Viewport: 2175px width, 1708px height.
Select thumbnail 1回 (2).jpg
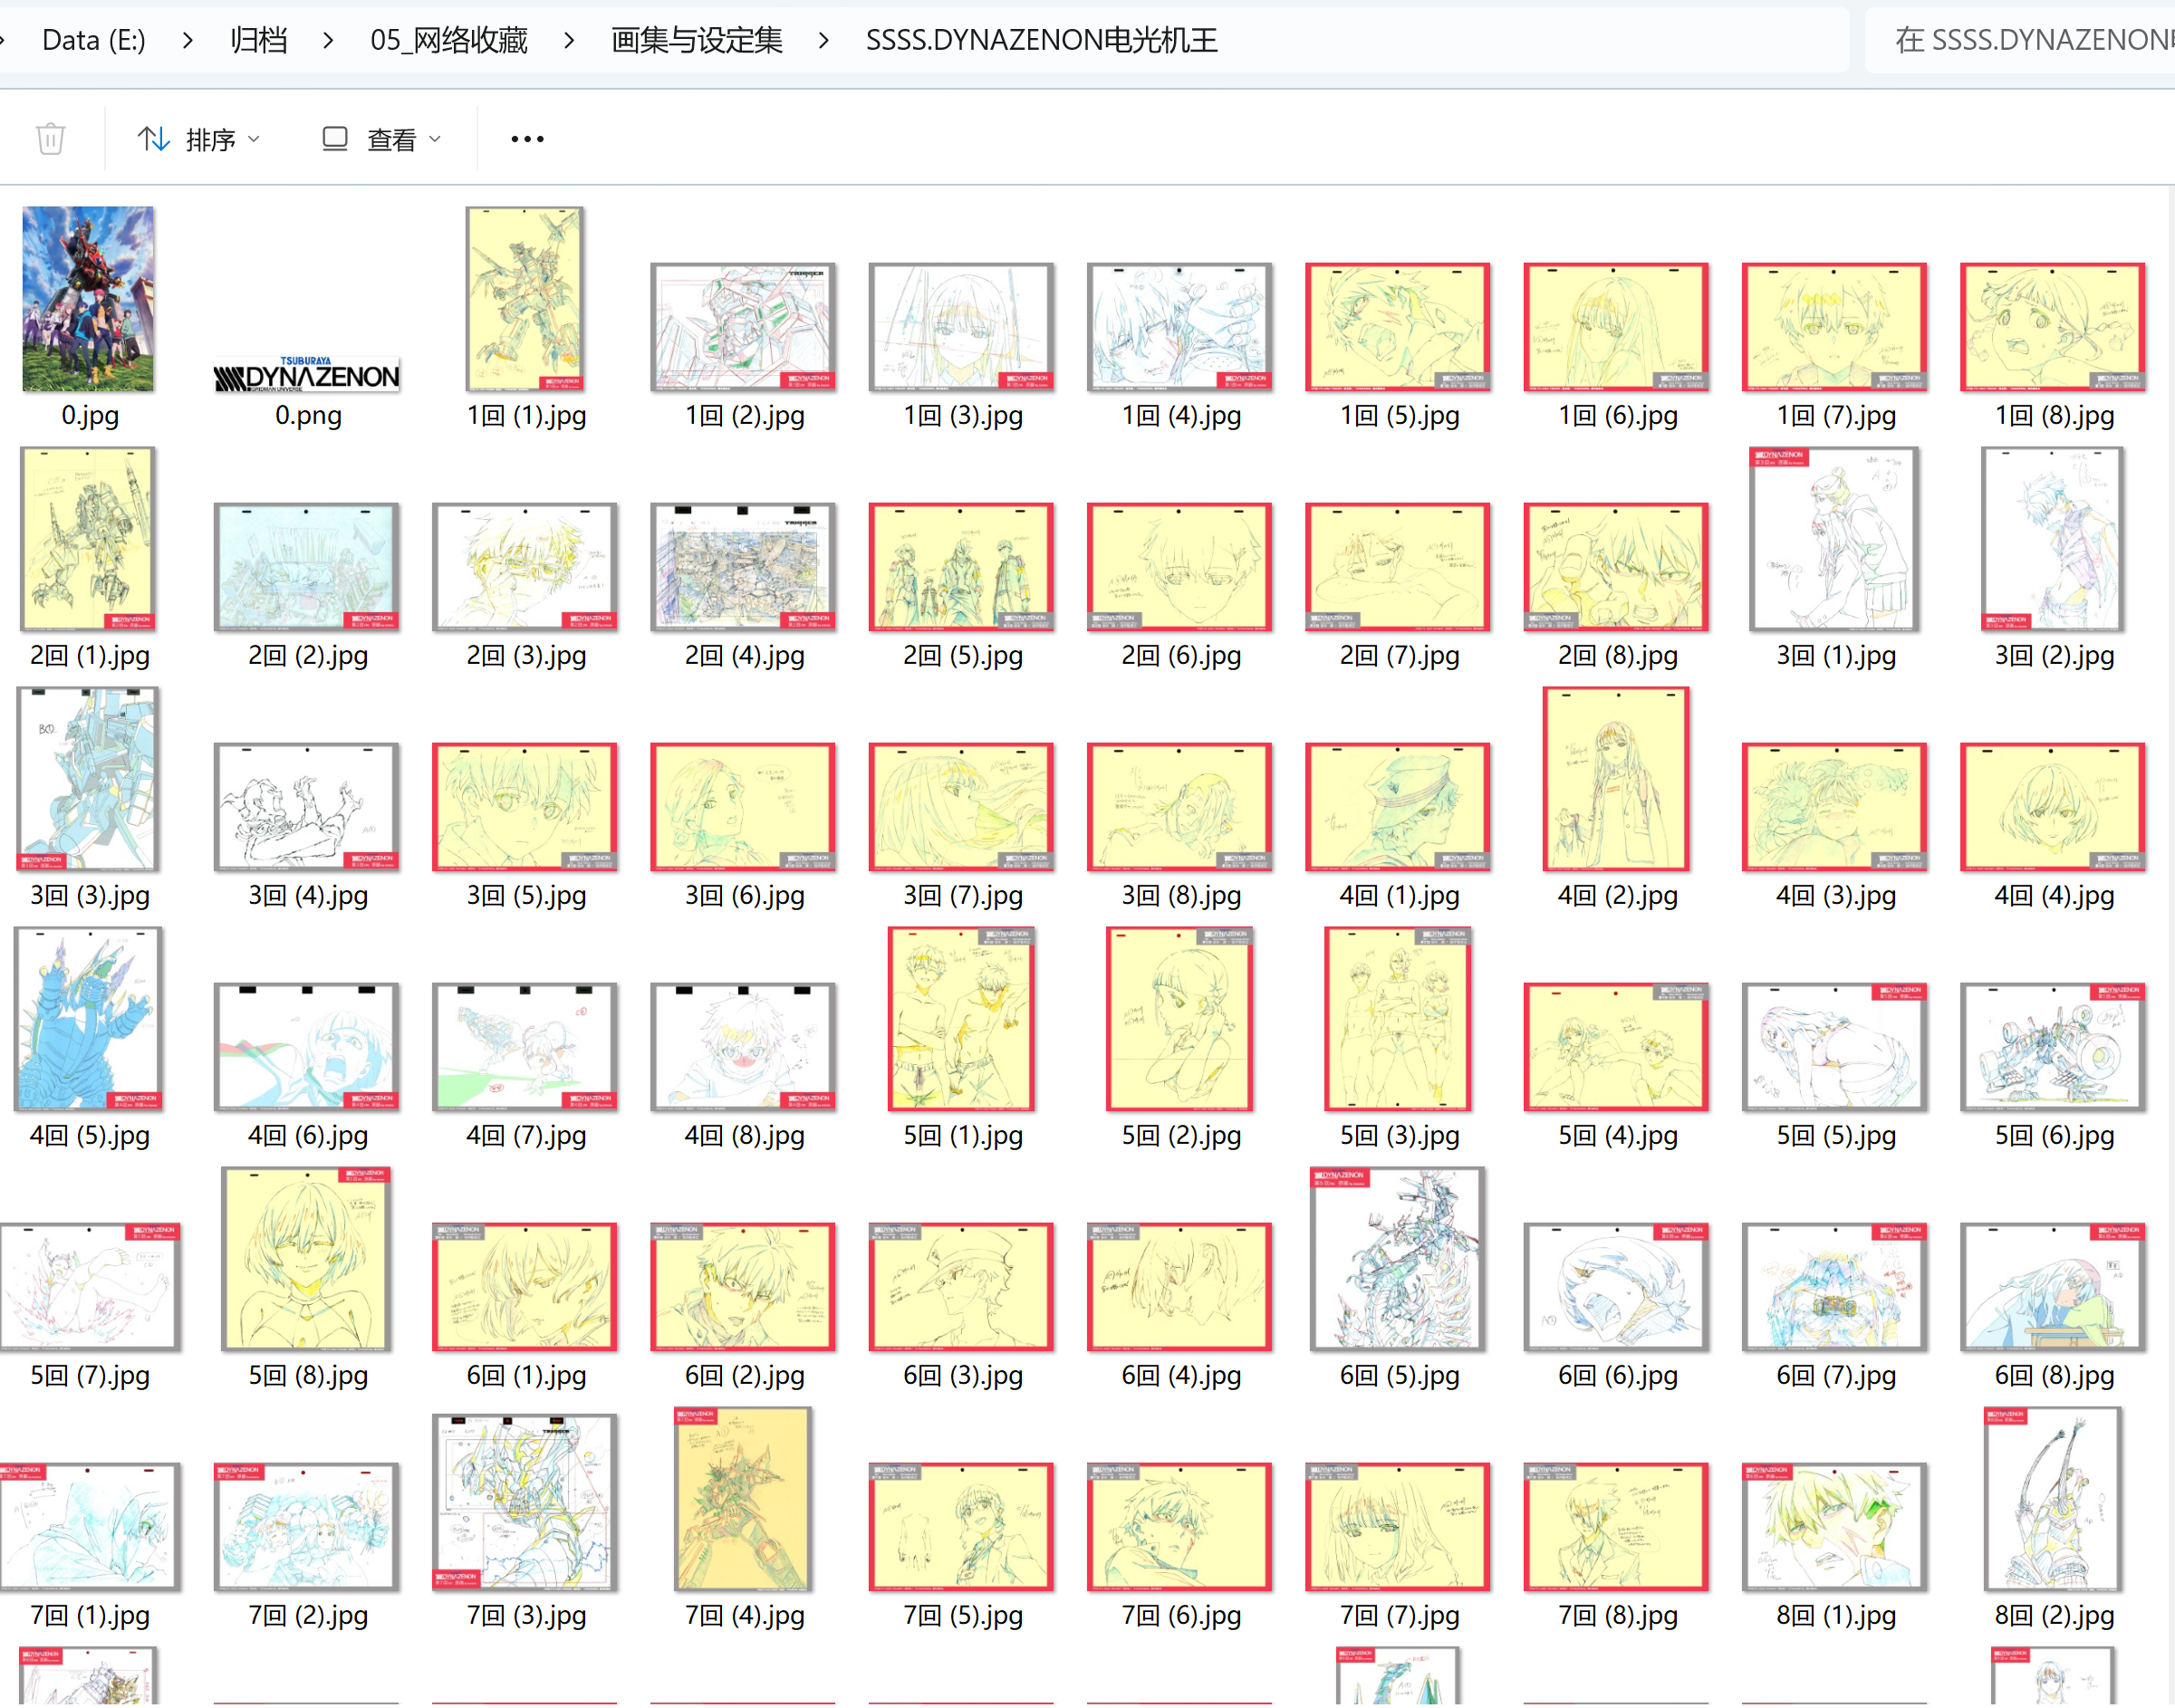pos(743,326)
